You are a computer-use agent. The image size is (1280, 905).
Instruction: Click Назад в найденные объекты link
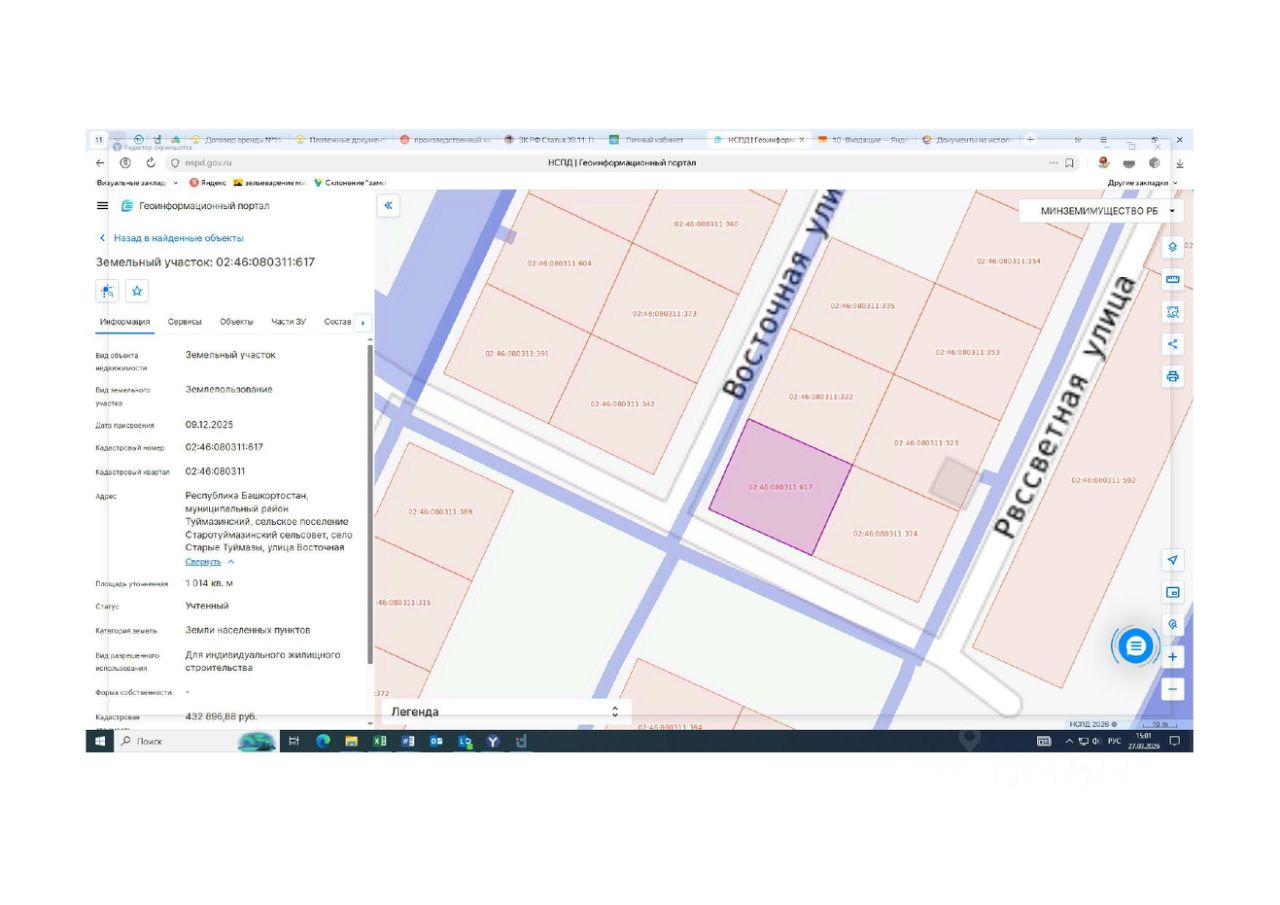tap(171, 238)
